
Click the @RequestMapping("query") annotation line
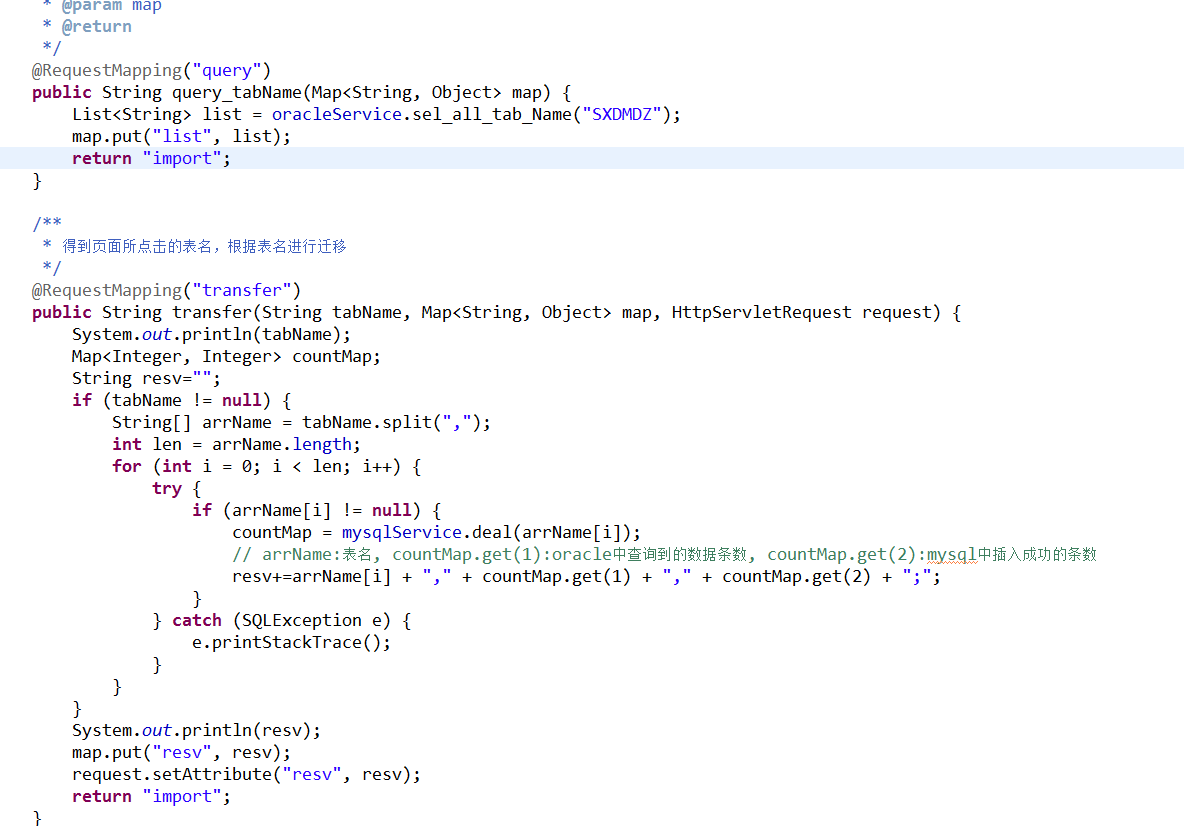click(x=151, y=70)
